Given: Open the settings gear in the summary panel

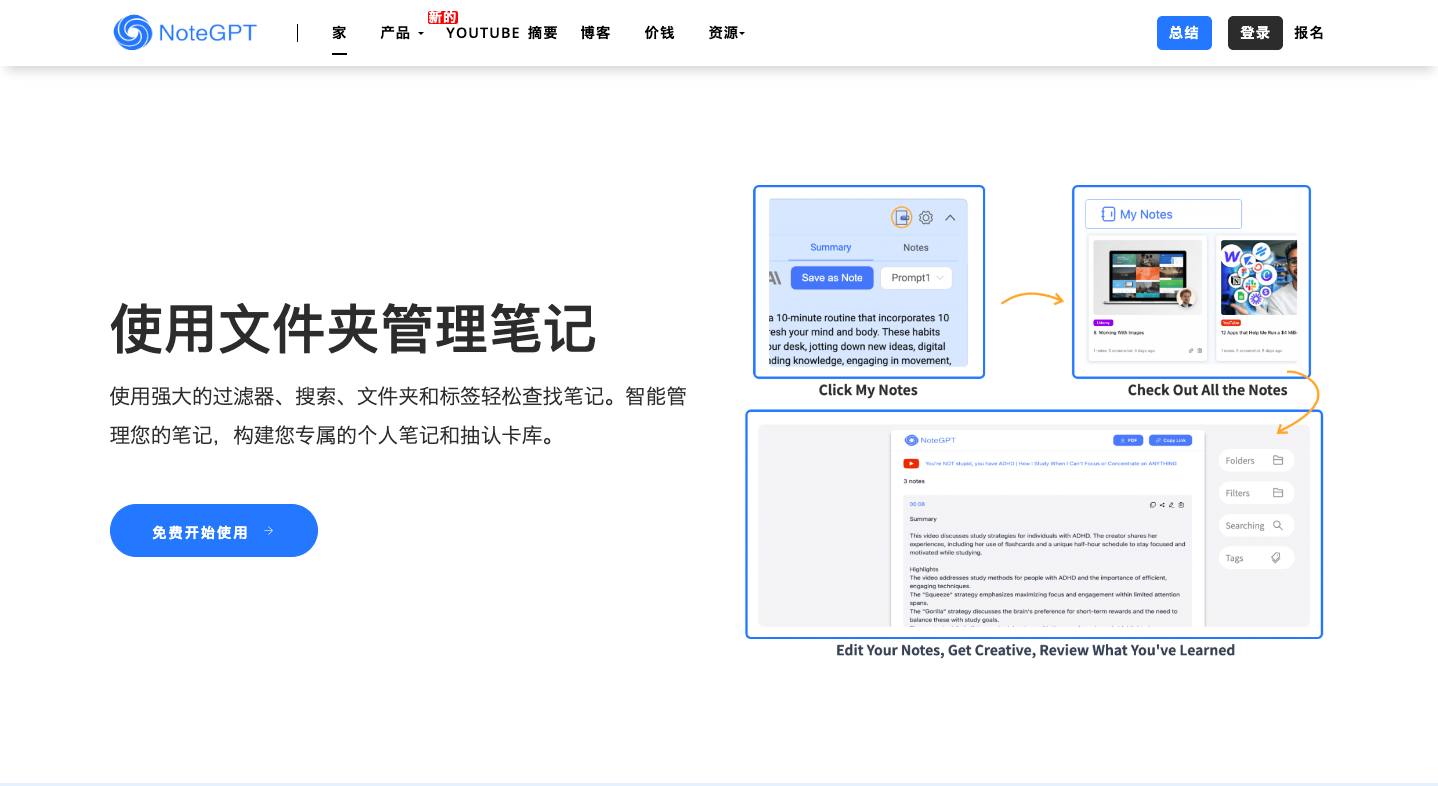Looking at the screenshot, I should (926, 217).
